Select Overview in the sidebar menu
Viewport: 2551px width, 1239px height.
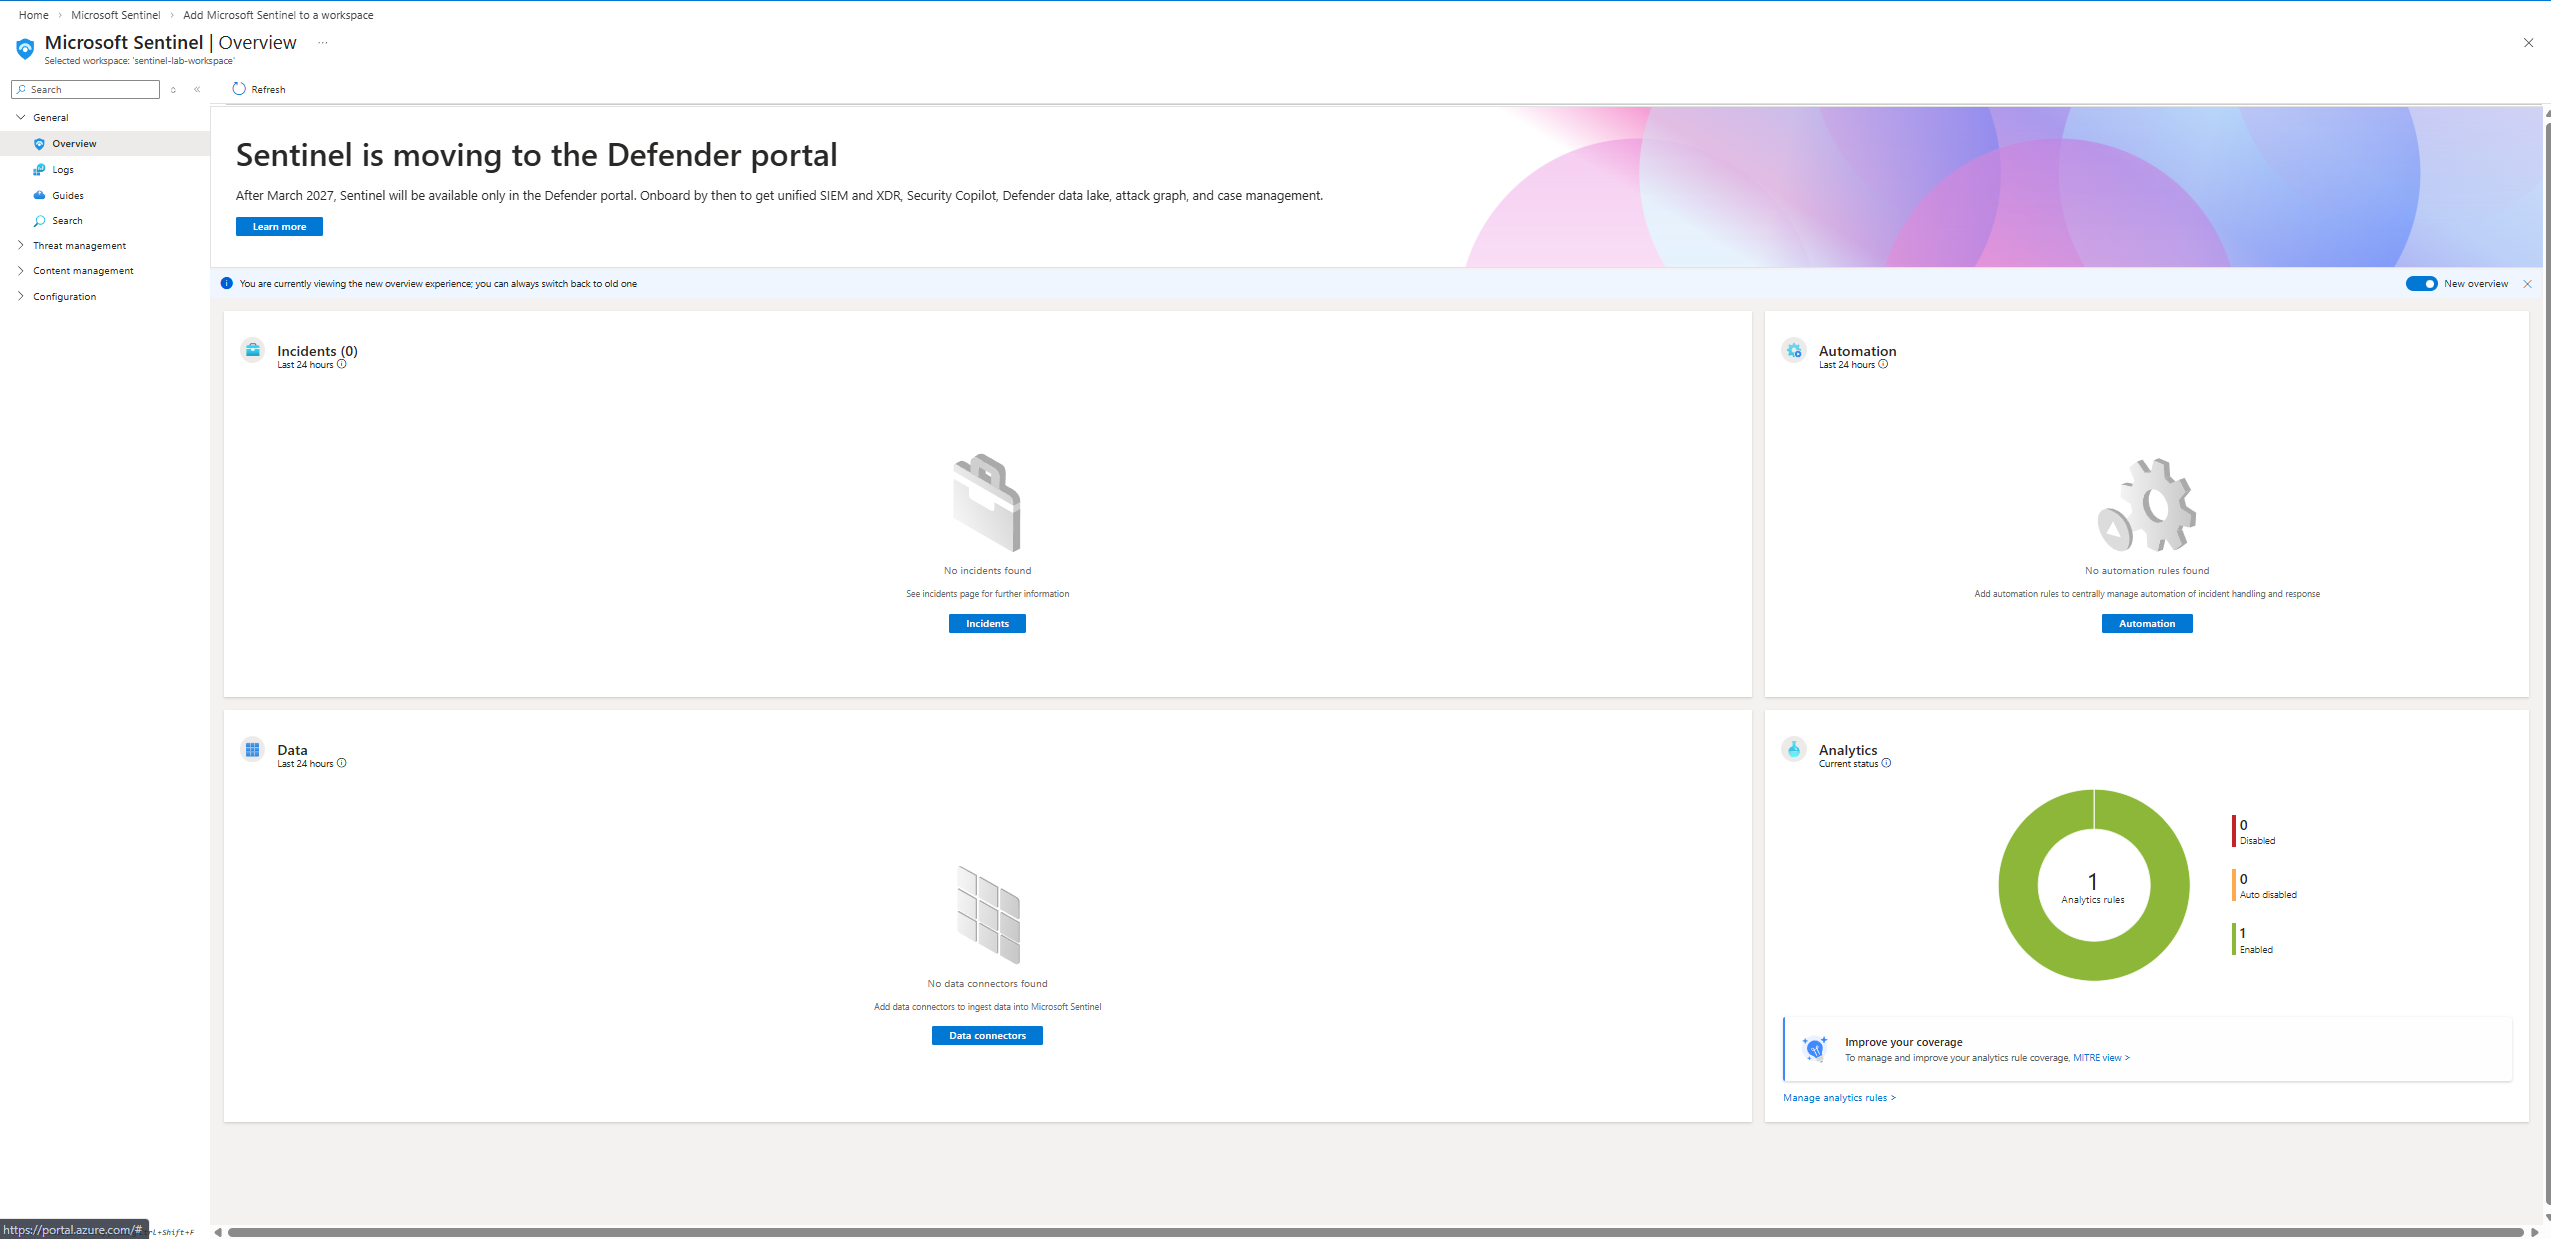pos(75,144)
